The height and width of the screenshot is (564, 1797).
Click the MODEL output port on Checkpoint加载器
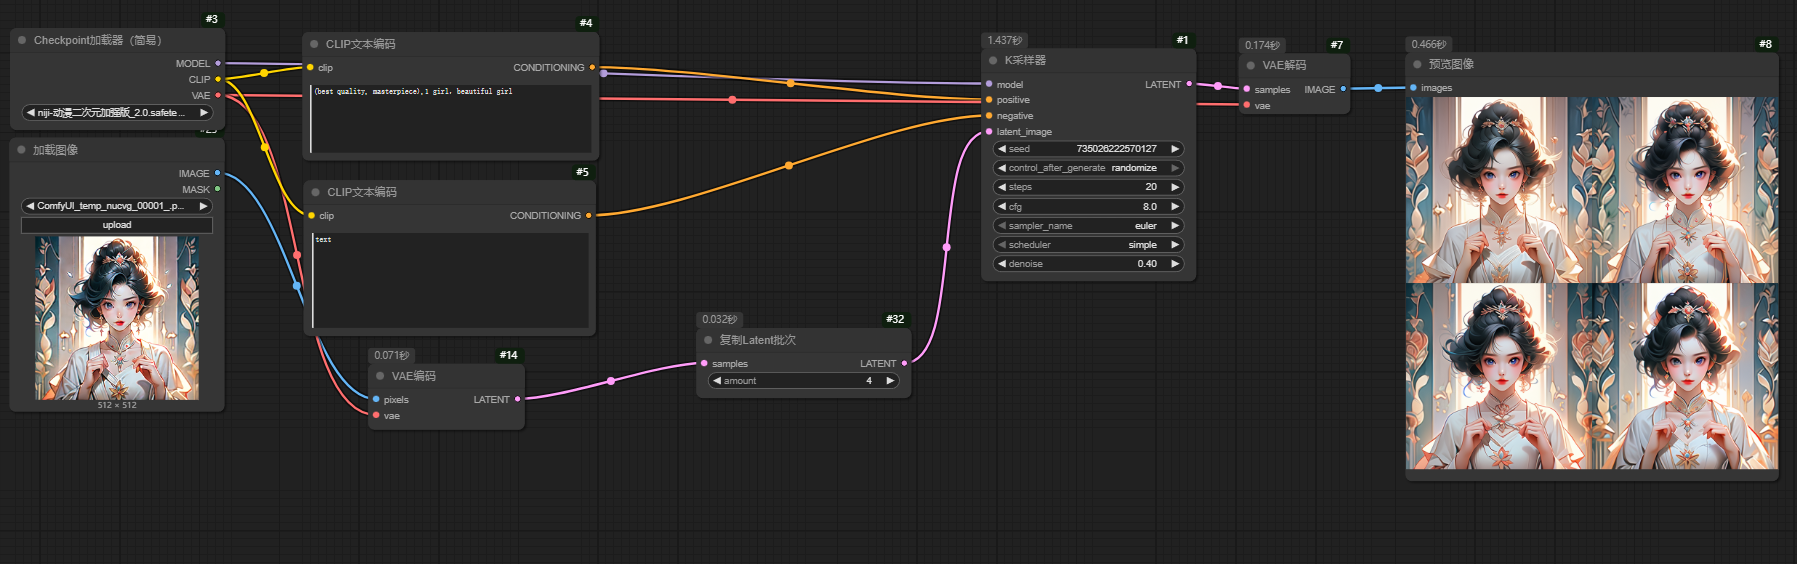(218, 63)
